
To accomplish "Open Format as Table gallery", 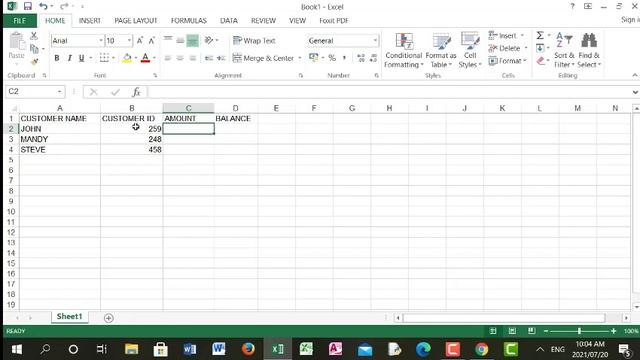I will click(x=441, y=50).
